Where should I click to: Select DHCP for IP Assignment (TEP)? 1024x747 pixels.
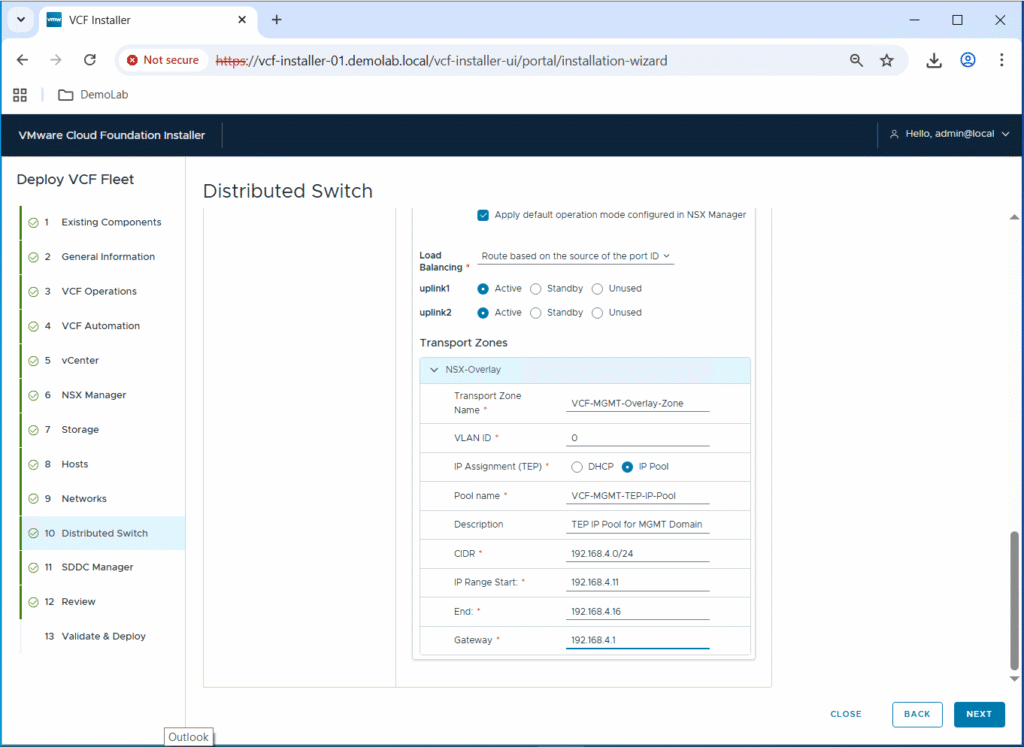click(x=577, y=467)
